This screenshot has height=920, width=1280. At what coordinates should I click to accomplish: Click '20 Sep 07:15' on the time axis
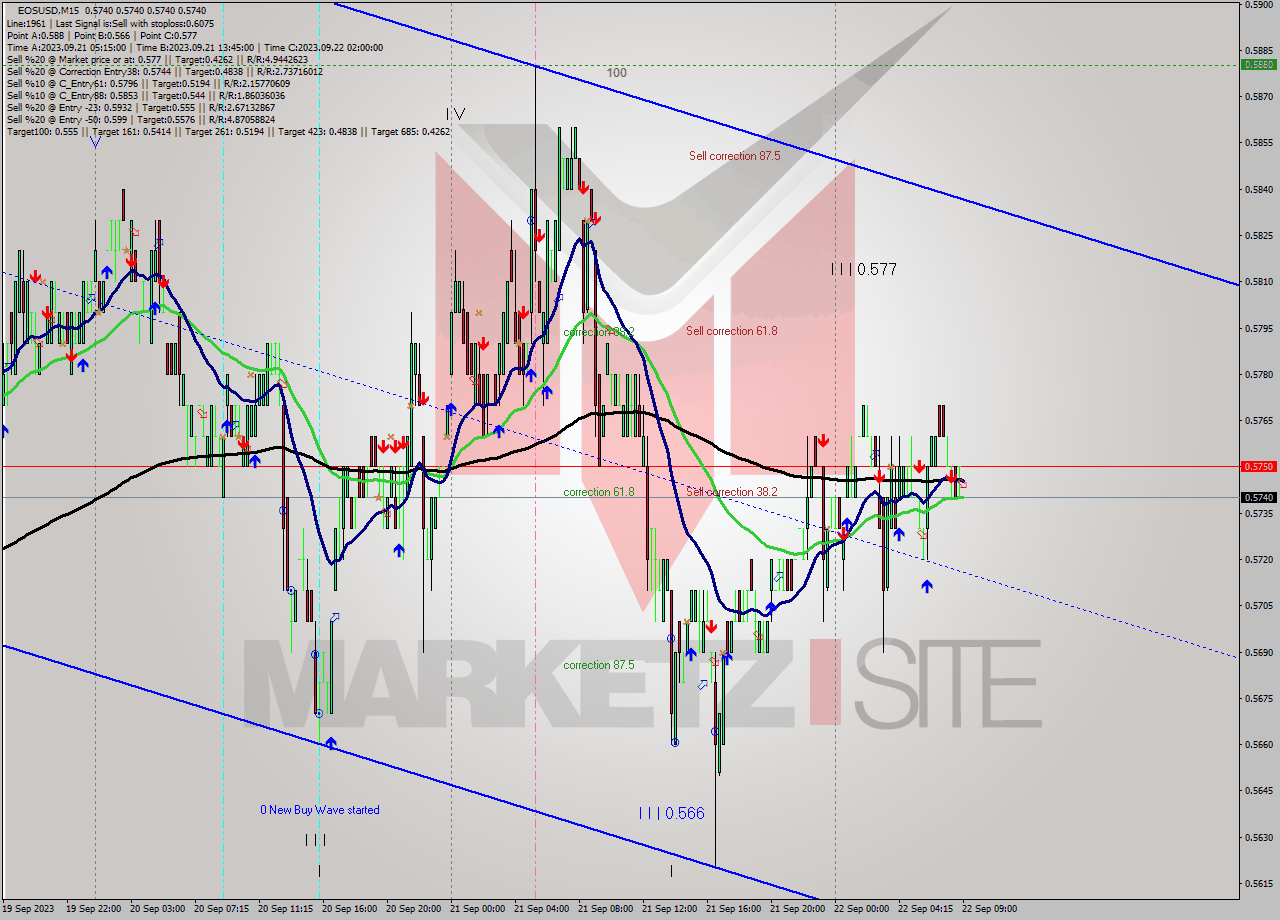point(223,909)
